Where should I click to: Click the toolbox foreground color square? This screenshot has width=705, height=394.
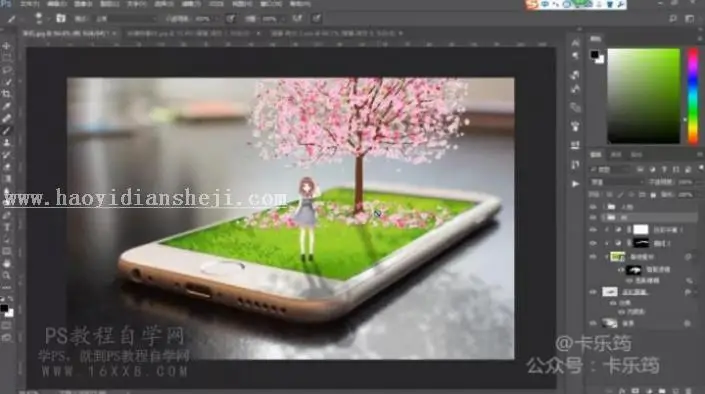pos(4,308)
